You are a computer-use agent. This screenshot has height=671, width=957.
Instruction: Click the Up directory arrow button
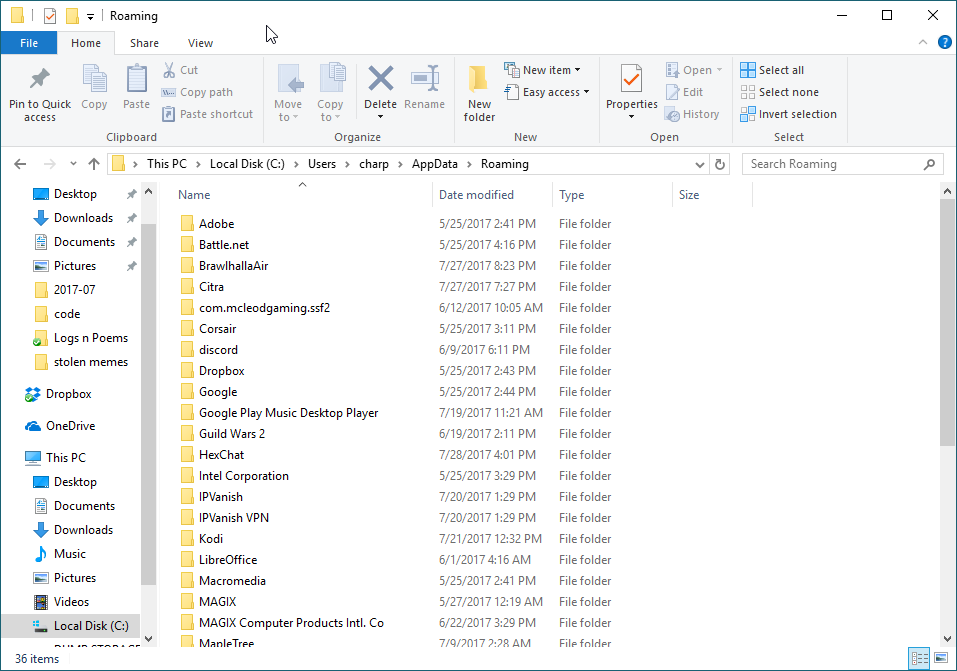click(94, 164)
